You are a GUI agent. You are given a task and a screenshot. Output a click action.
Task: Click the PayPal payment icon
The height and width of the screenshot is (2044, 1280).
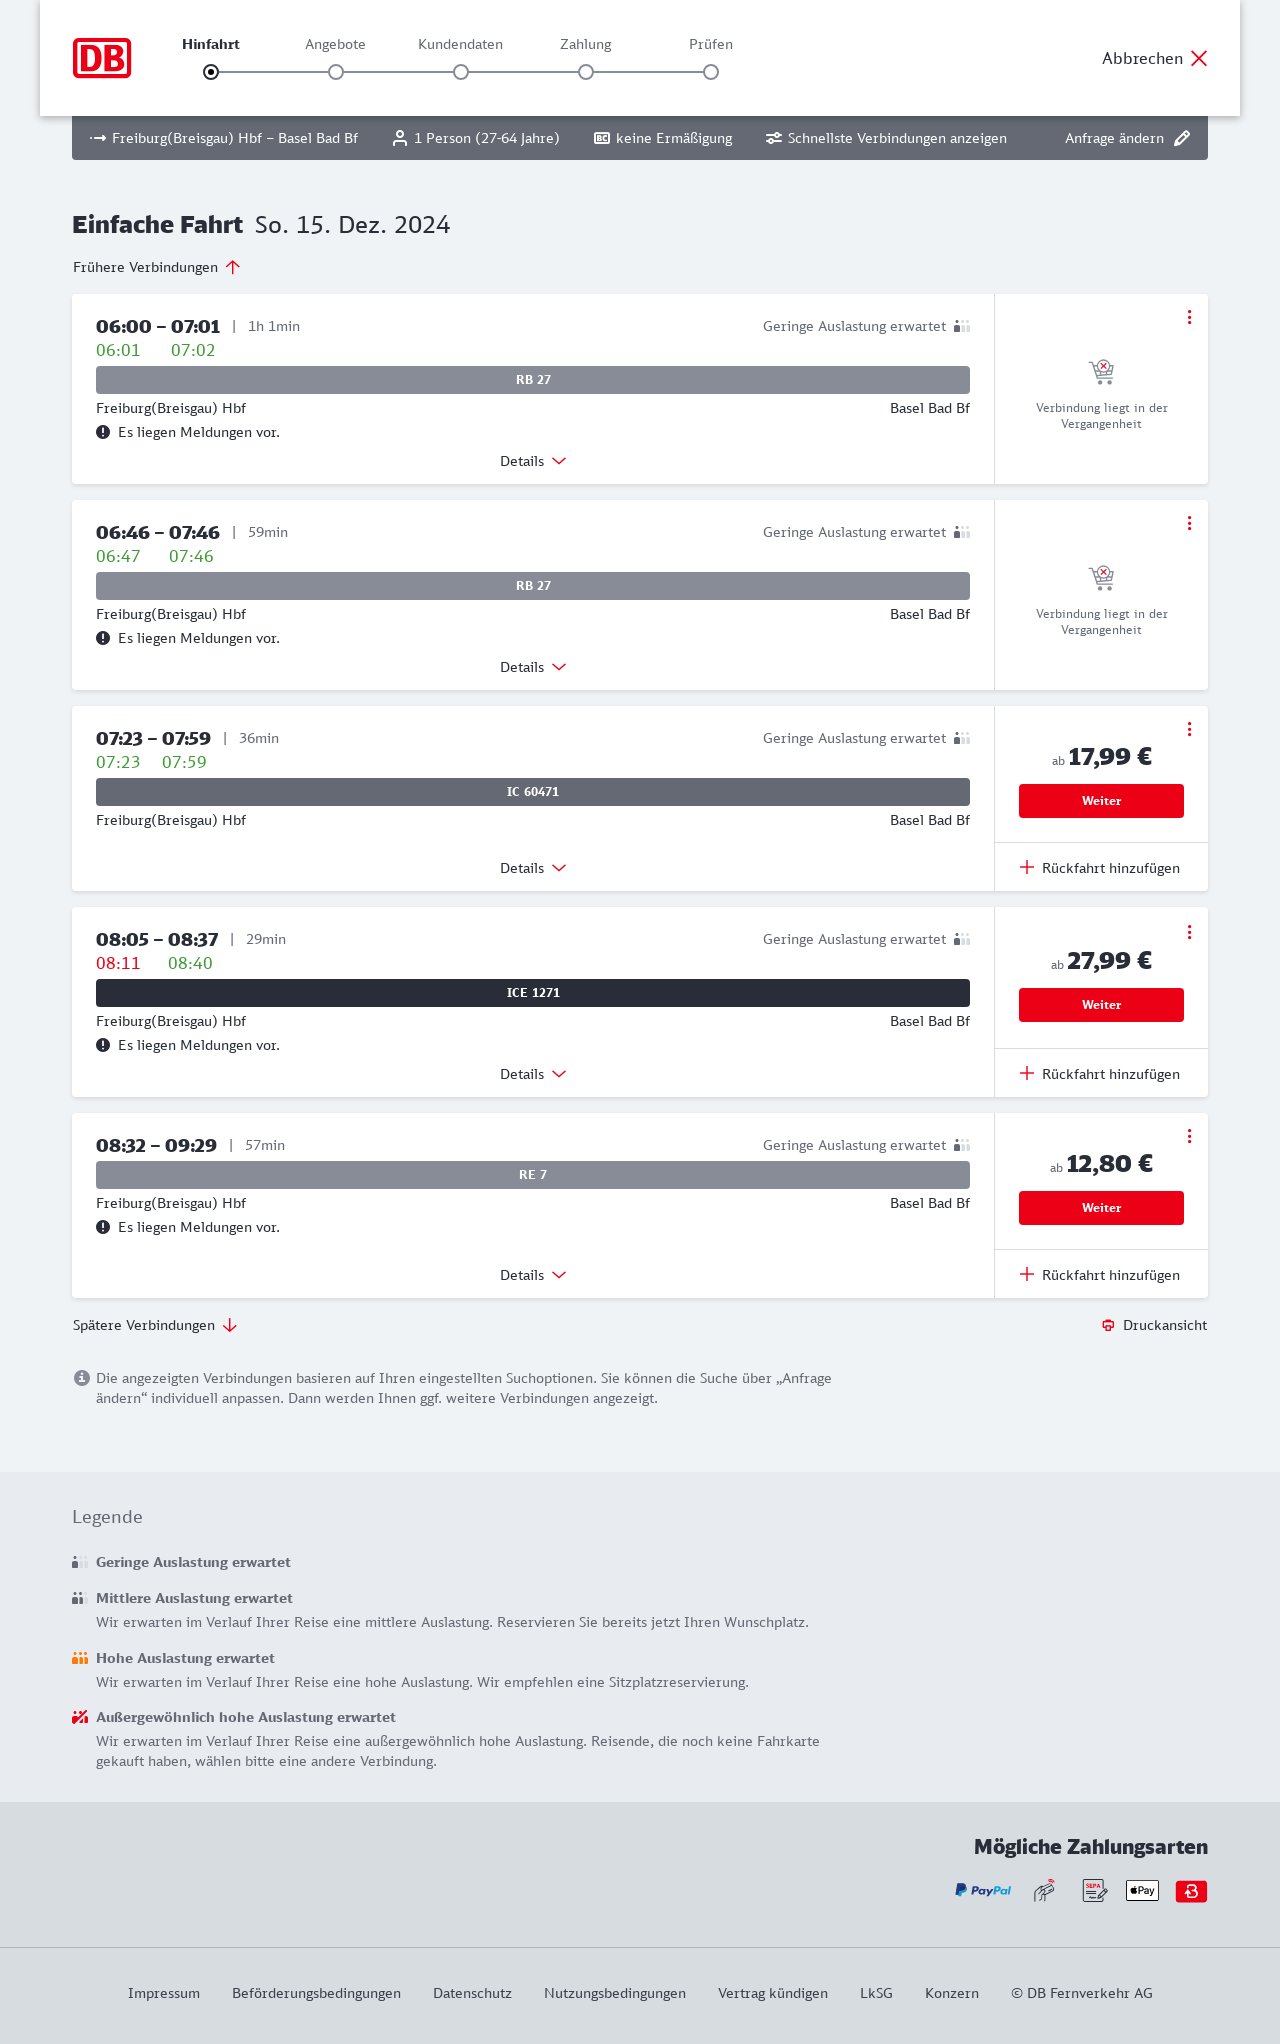pos(983,1891)
